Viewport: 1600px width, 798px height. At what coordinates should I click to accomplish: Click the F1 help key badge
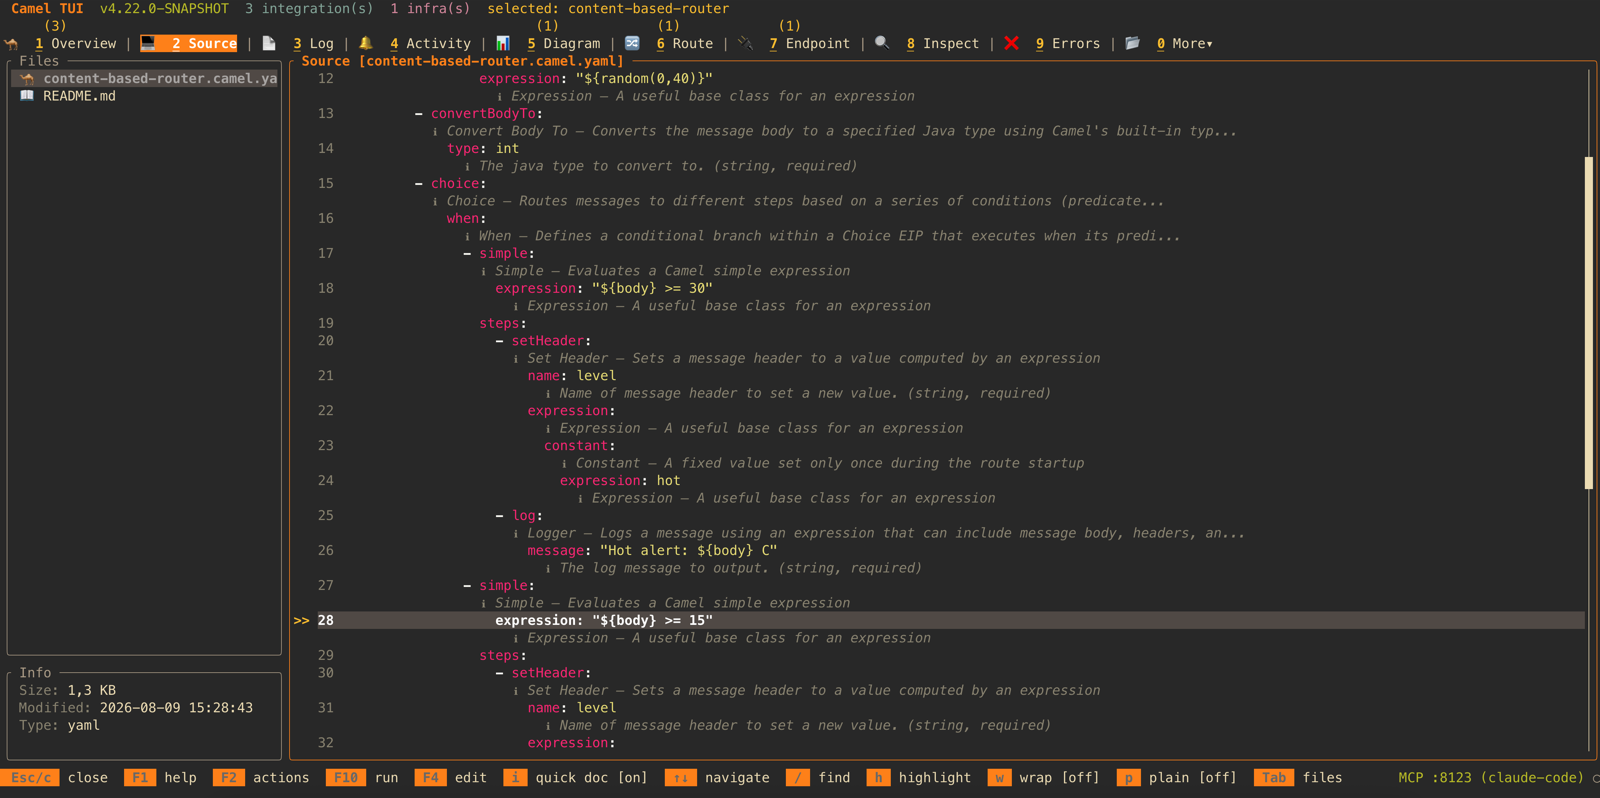click(140, 778)
